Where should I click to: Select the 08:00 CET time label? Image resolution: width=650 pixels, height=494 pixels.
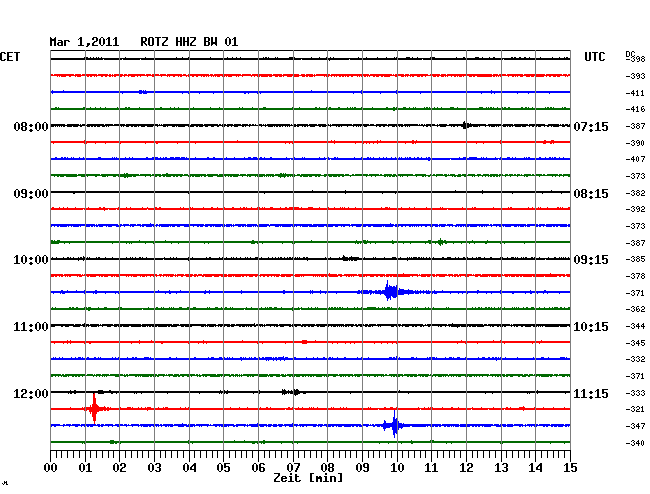coord(31,126)
